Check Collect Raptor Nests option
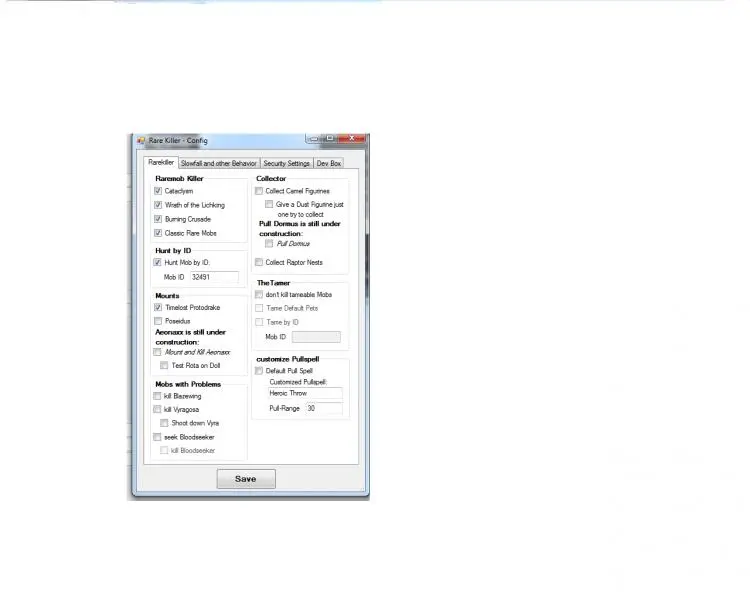Image resolution: width=750 pixels, height=600 pixels. point(259,262)
